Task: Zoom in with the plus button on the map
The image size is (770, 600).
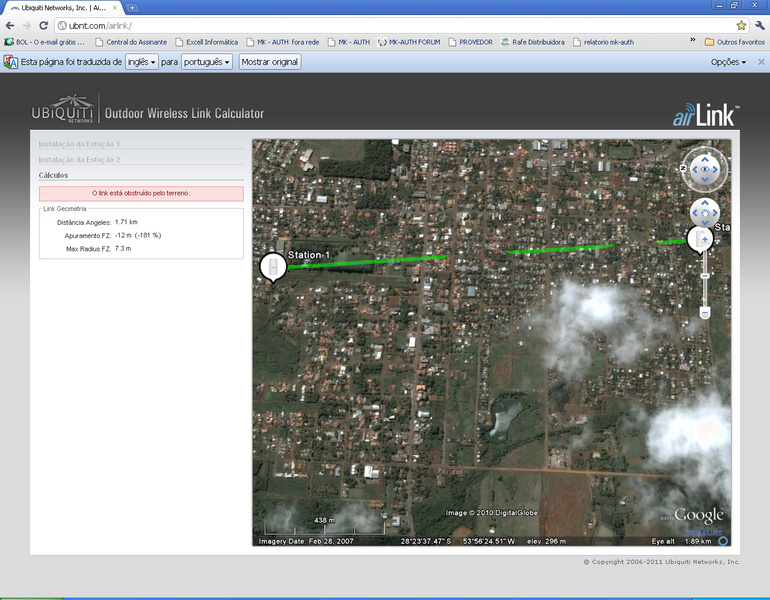Action: click(705, 239)
